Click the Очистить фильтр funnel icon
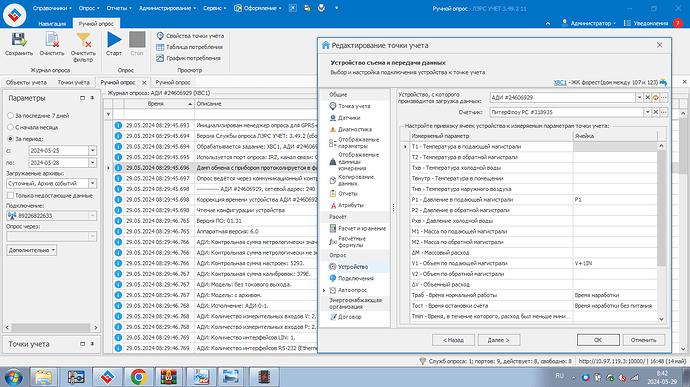Viewport: 690px width, 387px height. (83, 40)
